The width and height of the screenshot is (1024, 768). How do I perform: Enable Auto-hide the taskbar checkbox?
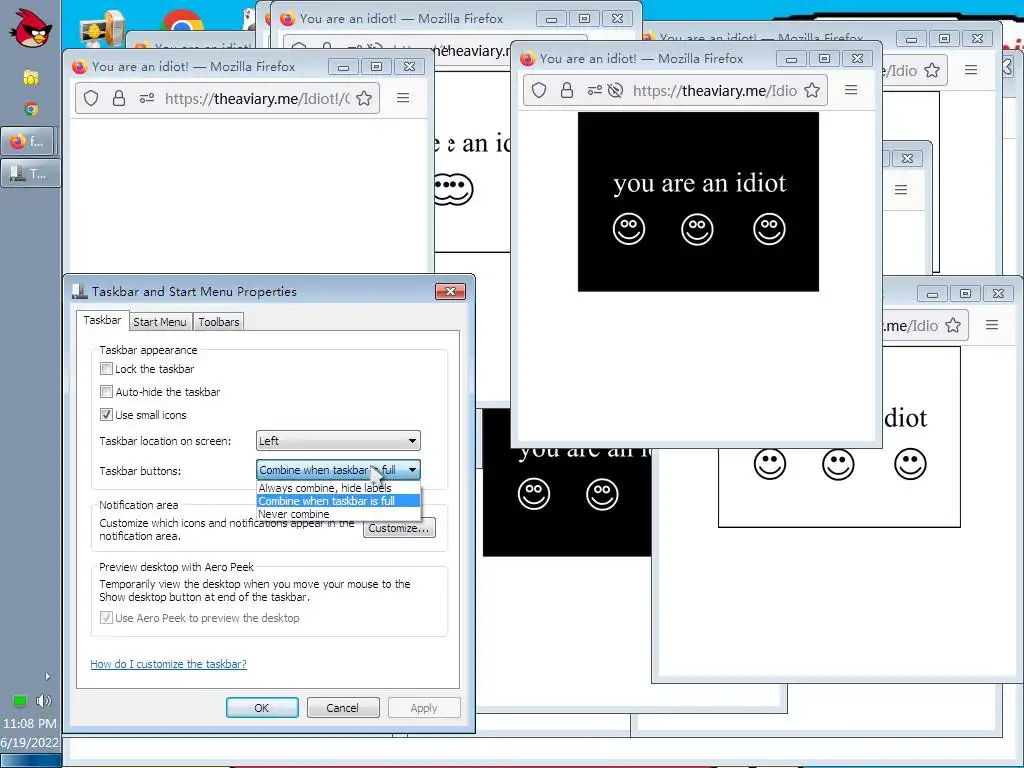(x=106, y=392)
